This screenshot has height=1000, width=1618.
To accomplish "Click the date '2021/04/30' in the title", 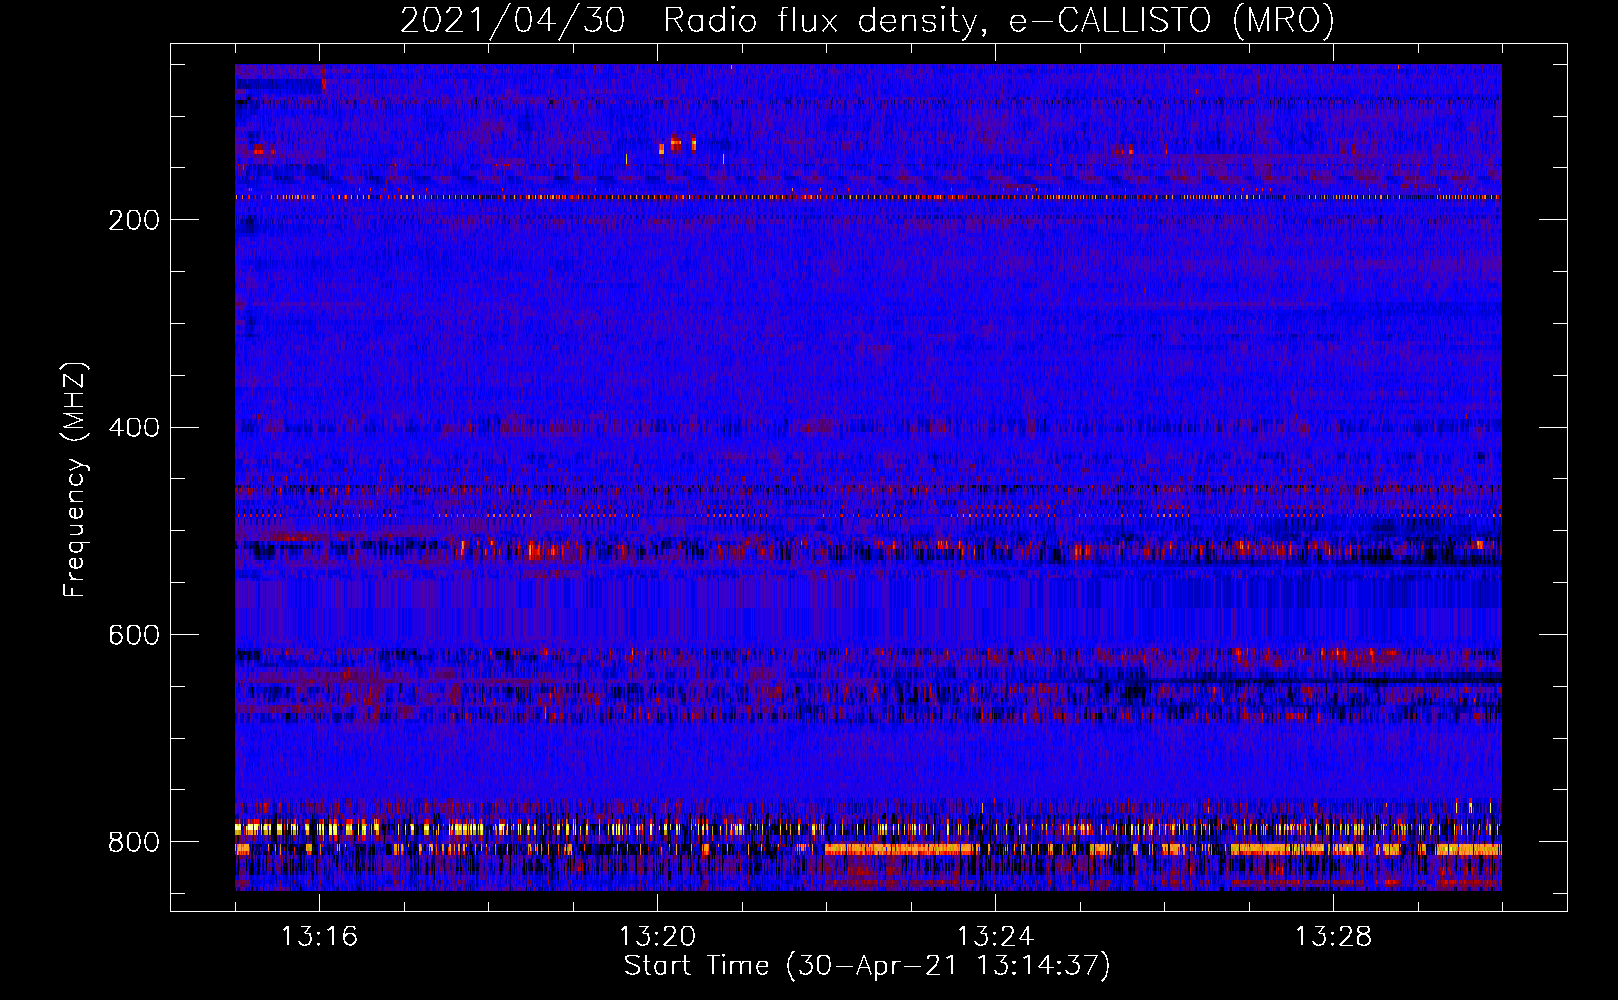I will pyautogui.click(x=513, y=20).
